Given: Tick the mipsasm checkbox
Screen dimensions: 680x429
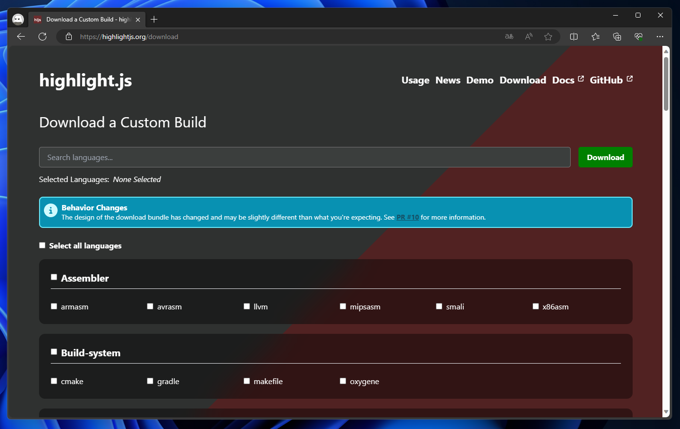Looking at the screenshot, I should [343, 306].
